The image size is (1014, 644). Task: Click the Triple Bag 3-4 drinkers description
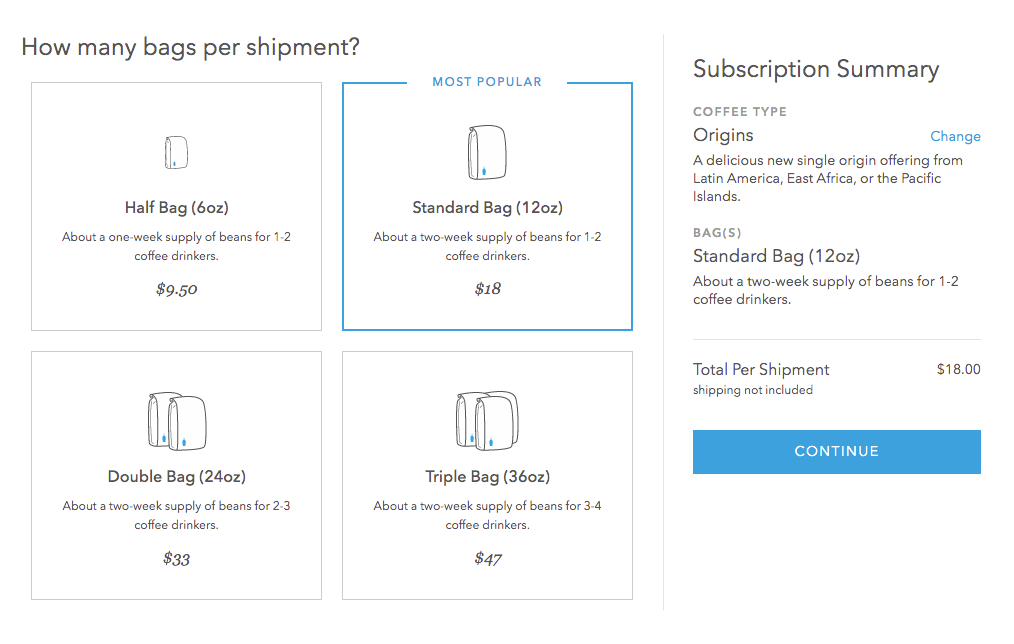tap(488, 515)
